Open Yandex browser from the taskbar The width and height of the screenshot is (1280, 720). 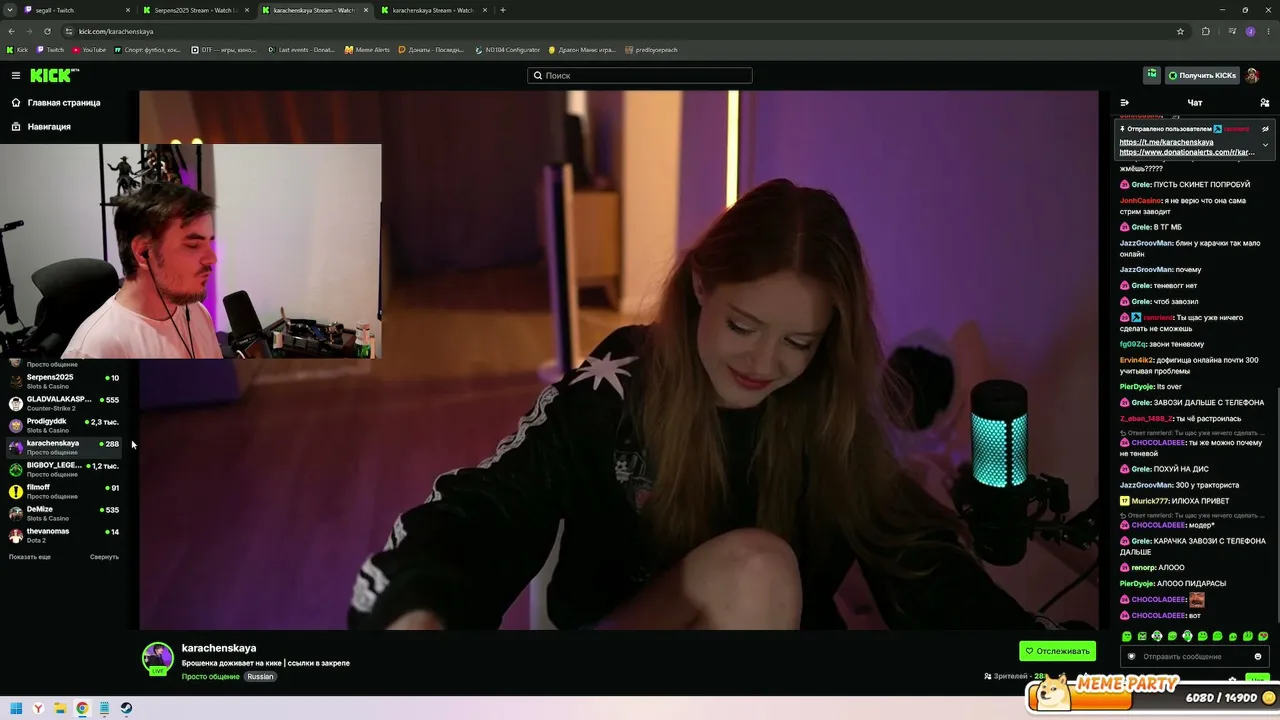pos(38,708)
